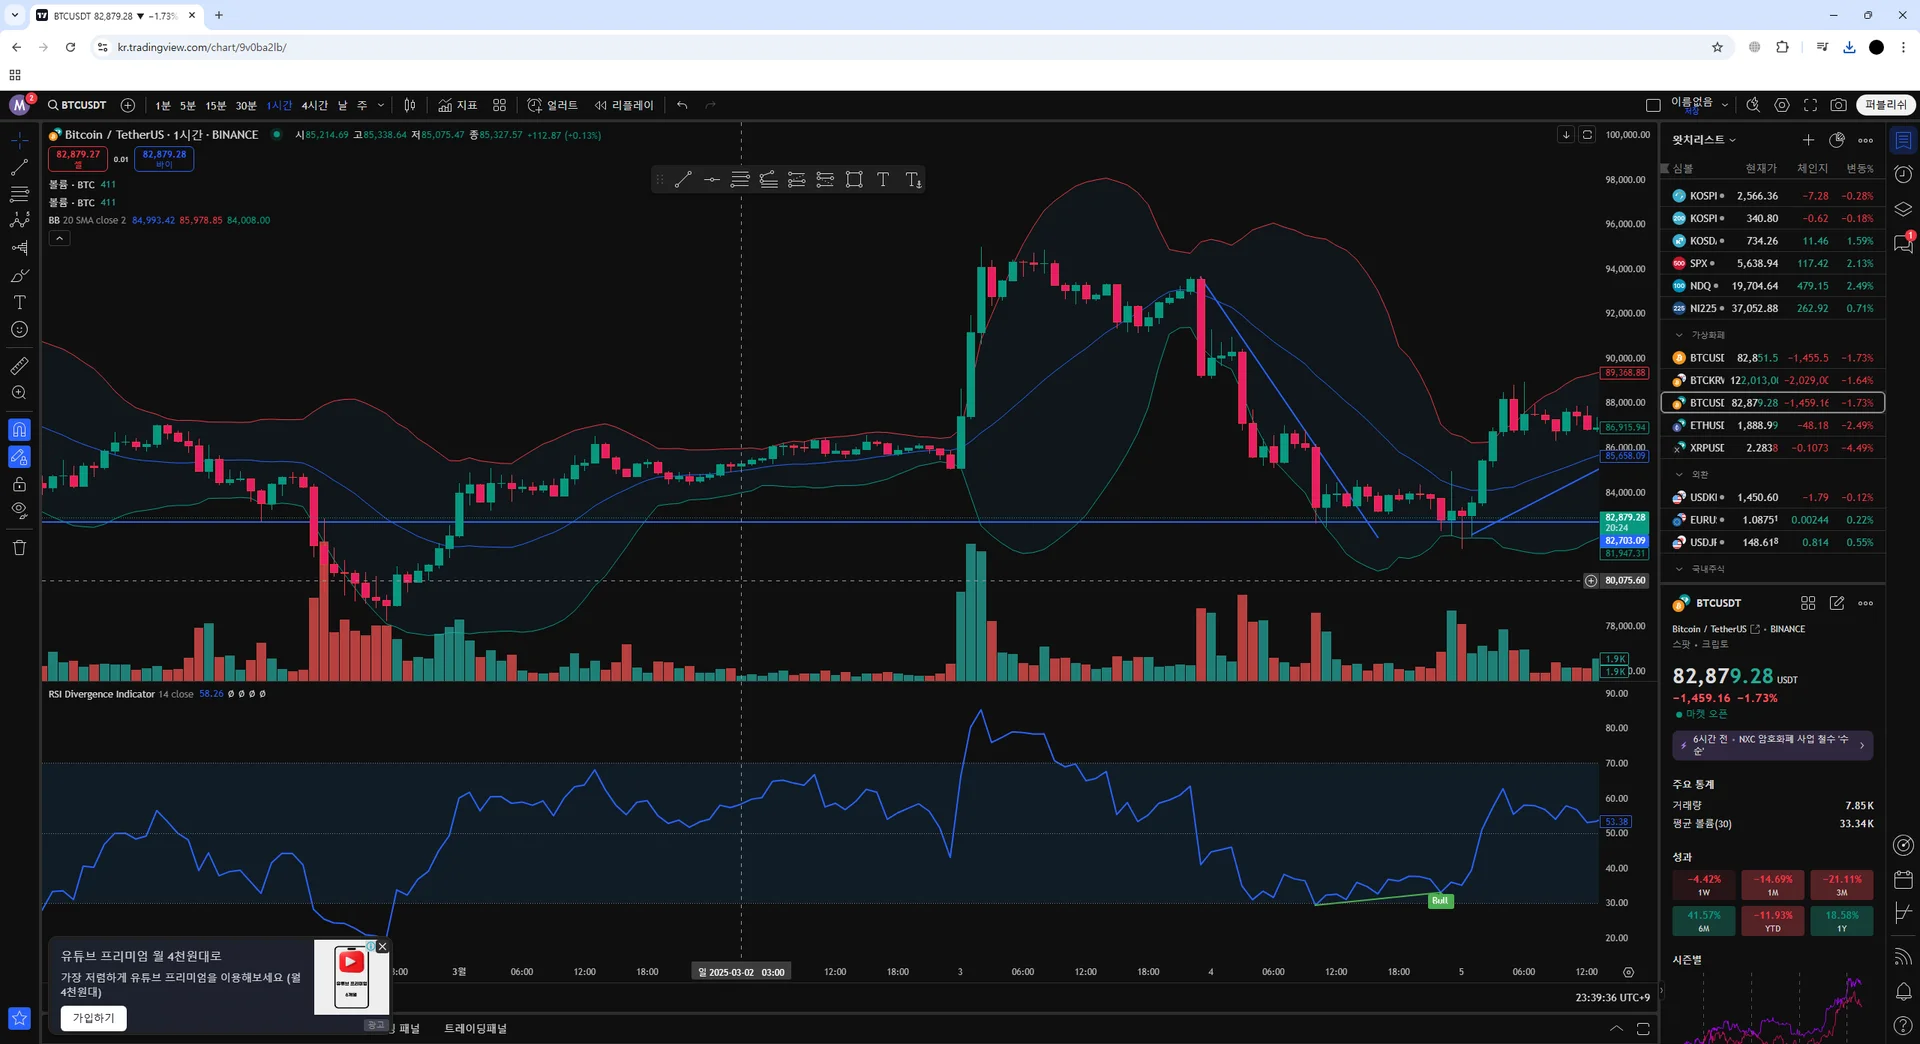Open chart settings hexagon icon
This screenshot has height=1044, width=1920.
pyautogui.click(x=1782, y=105)
